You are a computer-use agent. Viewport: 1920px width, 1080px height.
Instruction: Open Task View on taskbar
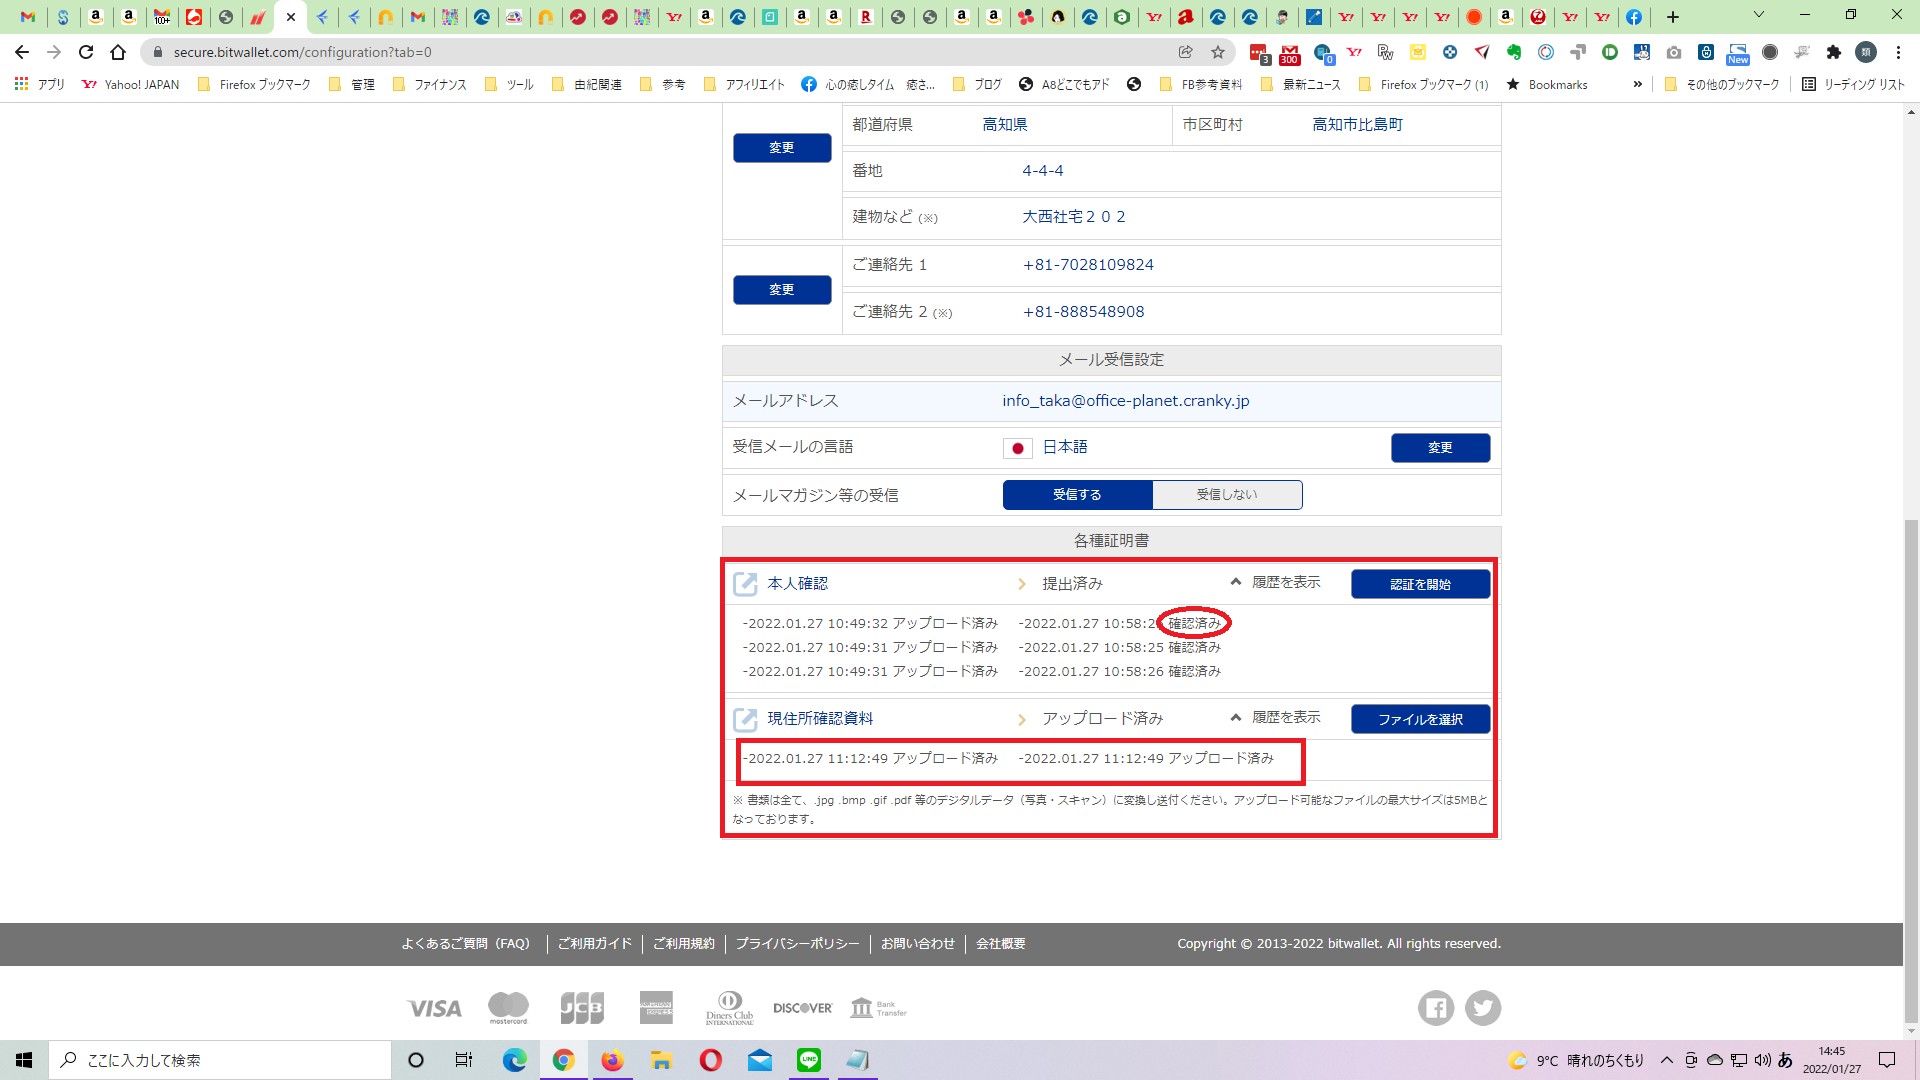pyautogui.click(x=464, y=1060)
